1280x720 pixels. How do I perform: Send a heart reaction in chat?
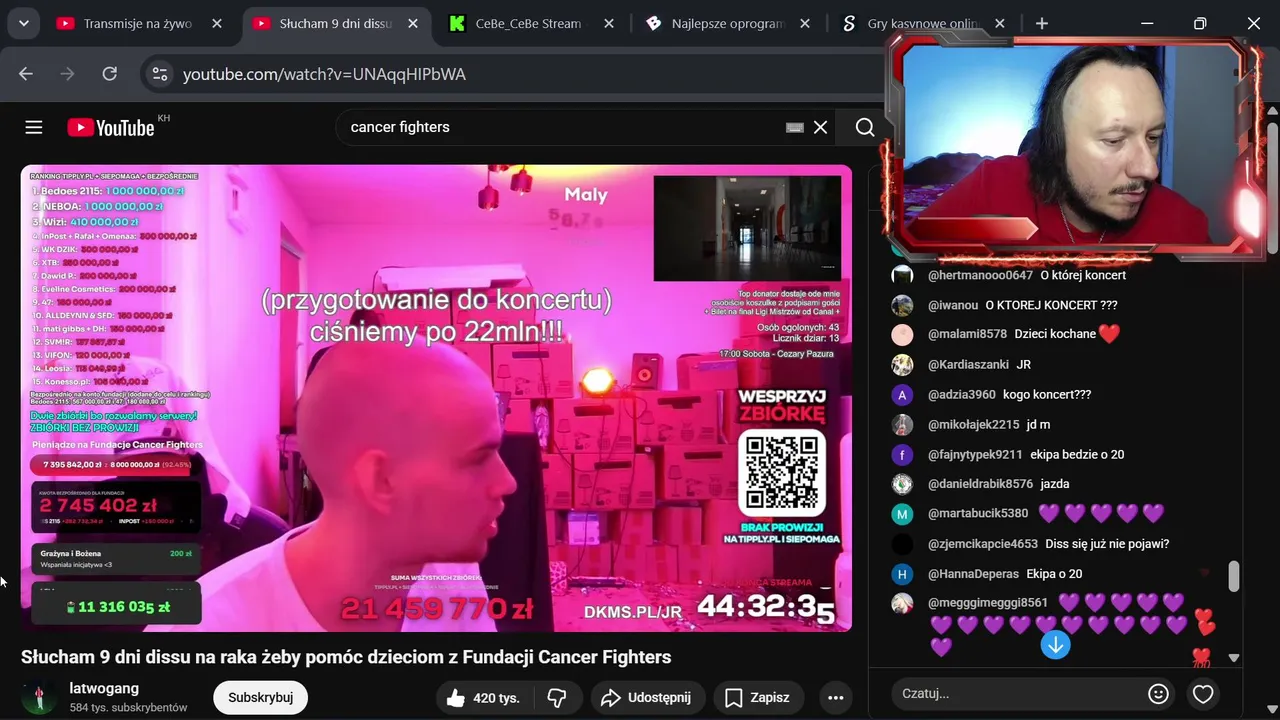pos(1203,693)
